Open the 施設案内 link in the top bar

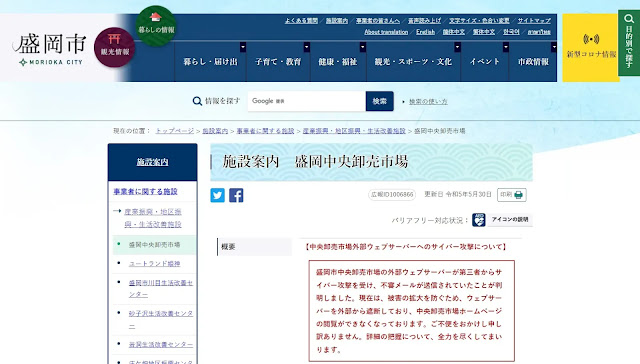click(337, 20)
